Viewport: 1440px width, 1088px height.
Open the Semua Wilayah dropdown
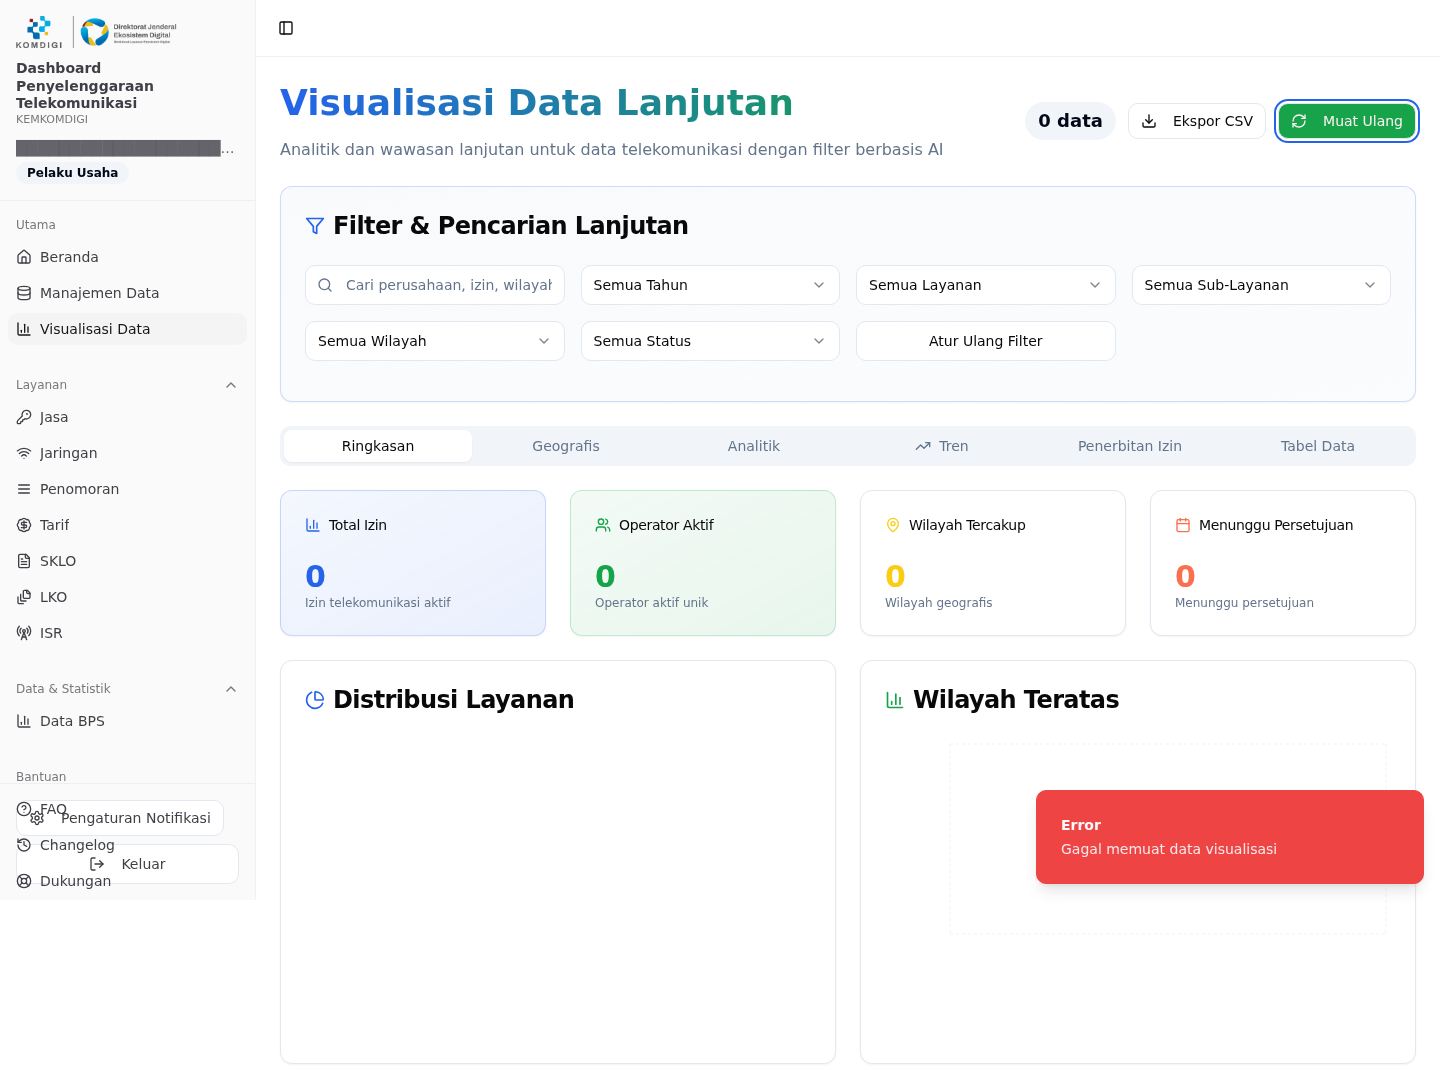coord(434,341)
